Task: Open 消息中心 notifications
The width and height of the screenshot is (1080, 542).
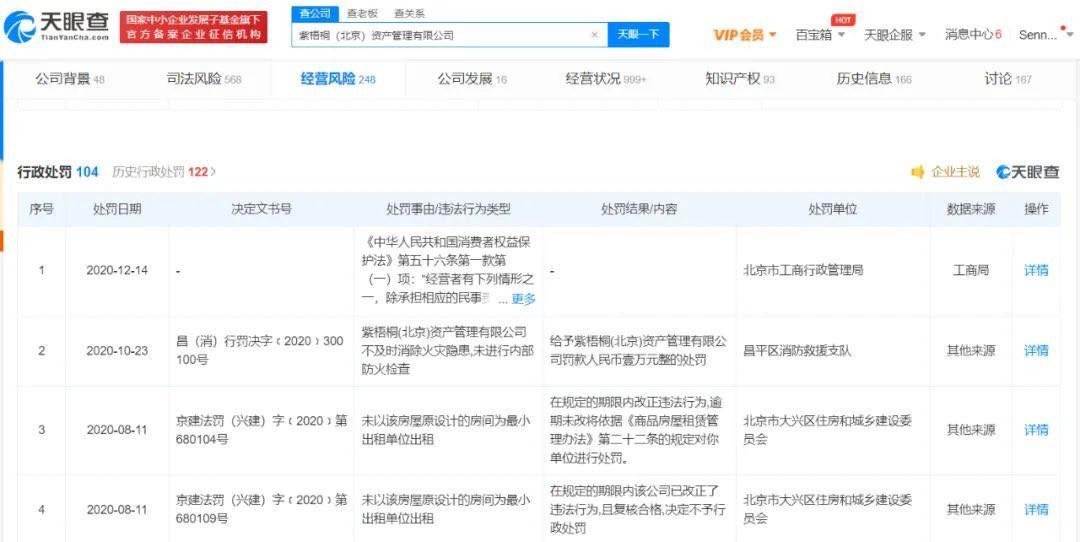Action: [973, 34]
